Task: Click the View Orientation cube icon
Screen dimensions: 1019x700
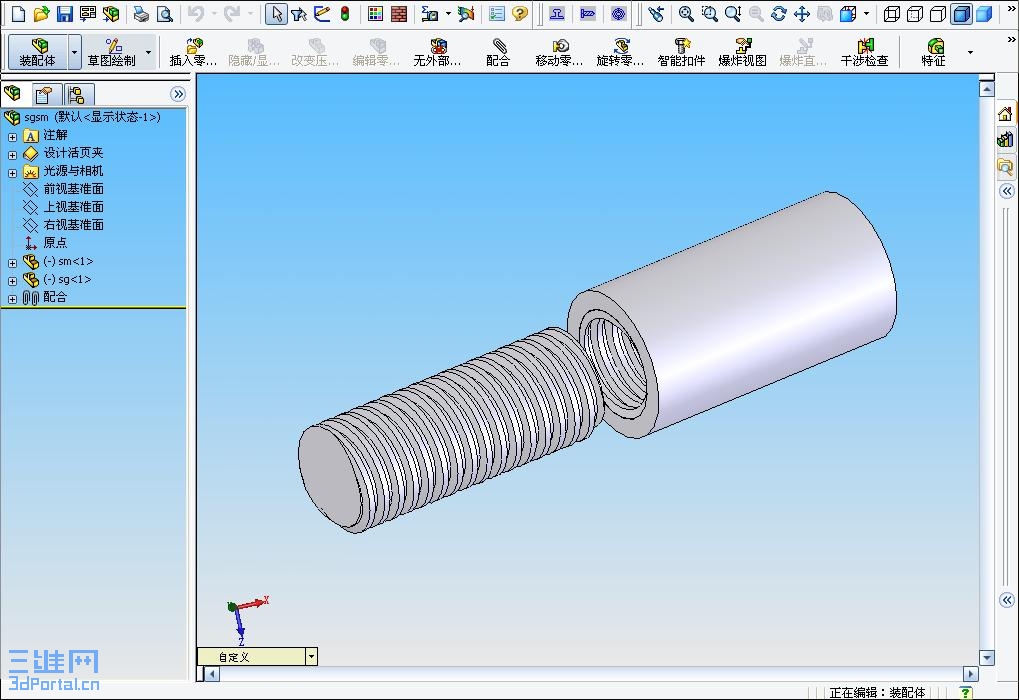Action: point(848,14)
